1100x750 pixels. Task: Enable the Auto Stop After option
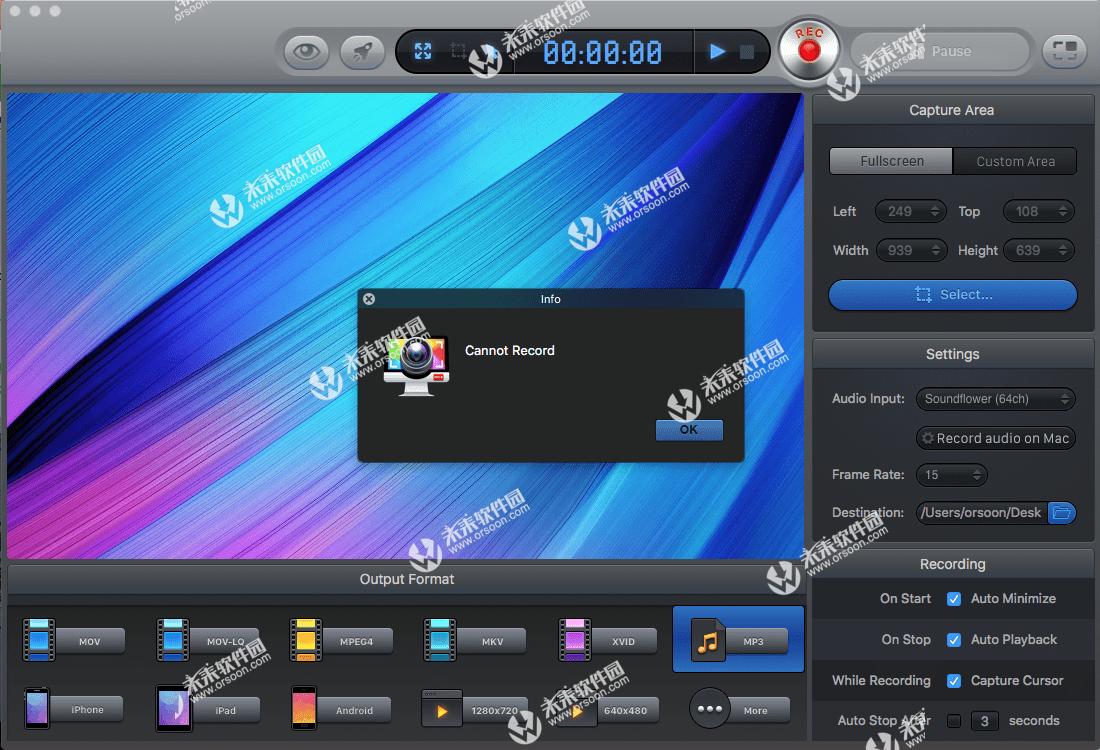click(956, 720)
